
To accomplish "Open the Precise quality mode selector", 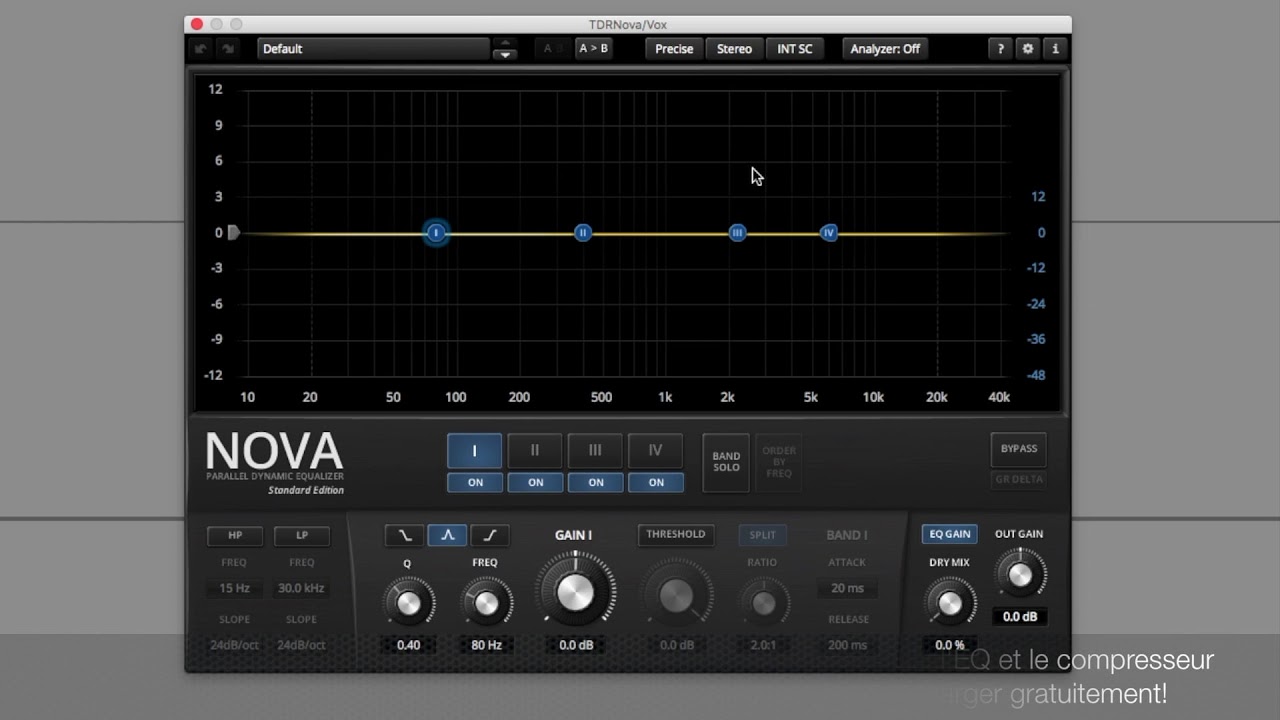I will click(674, 48).
